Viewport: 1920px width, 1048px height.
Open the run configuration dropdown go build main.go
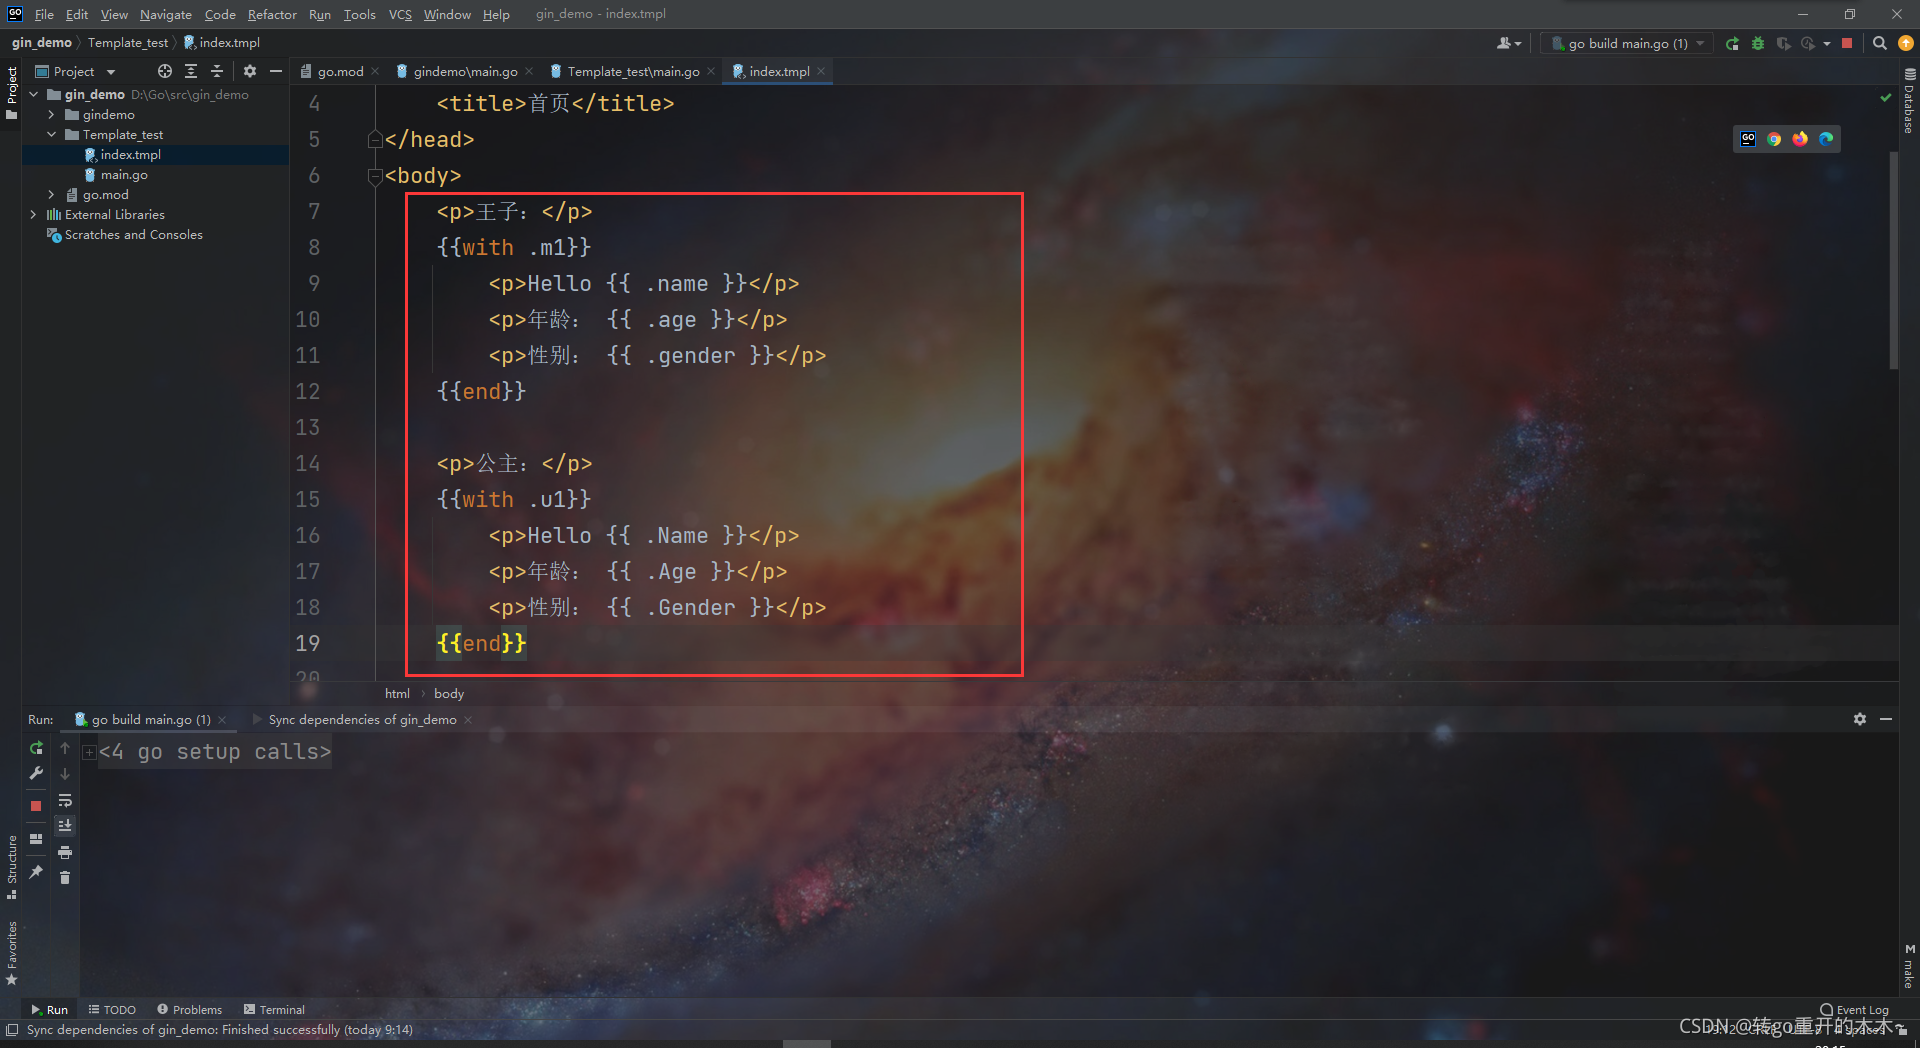click(x=1627, y=43)
